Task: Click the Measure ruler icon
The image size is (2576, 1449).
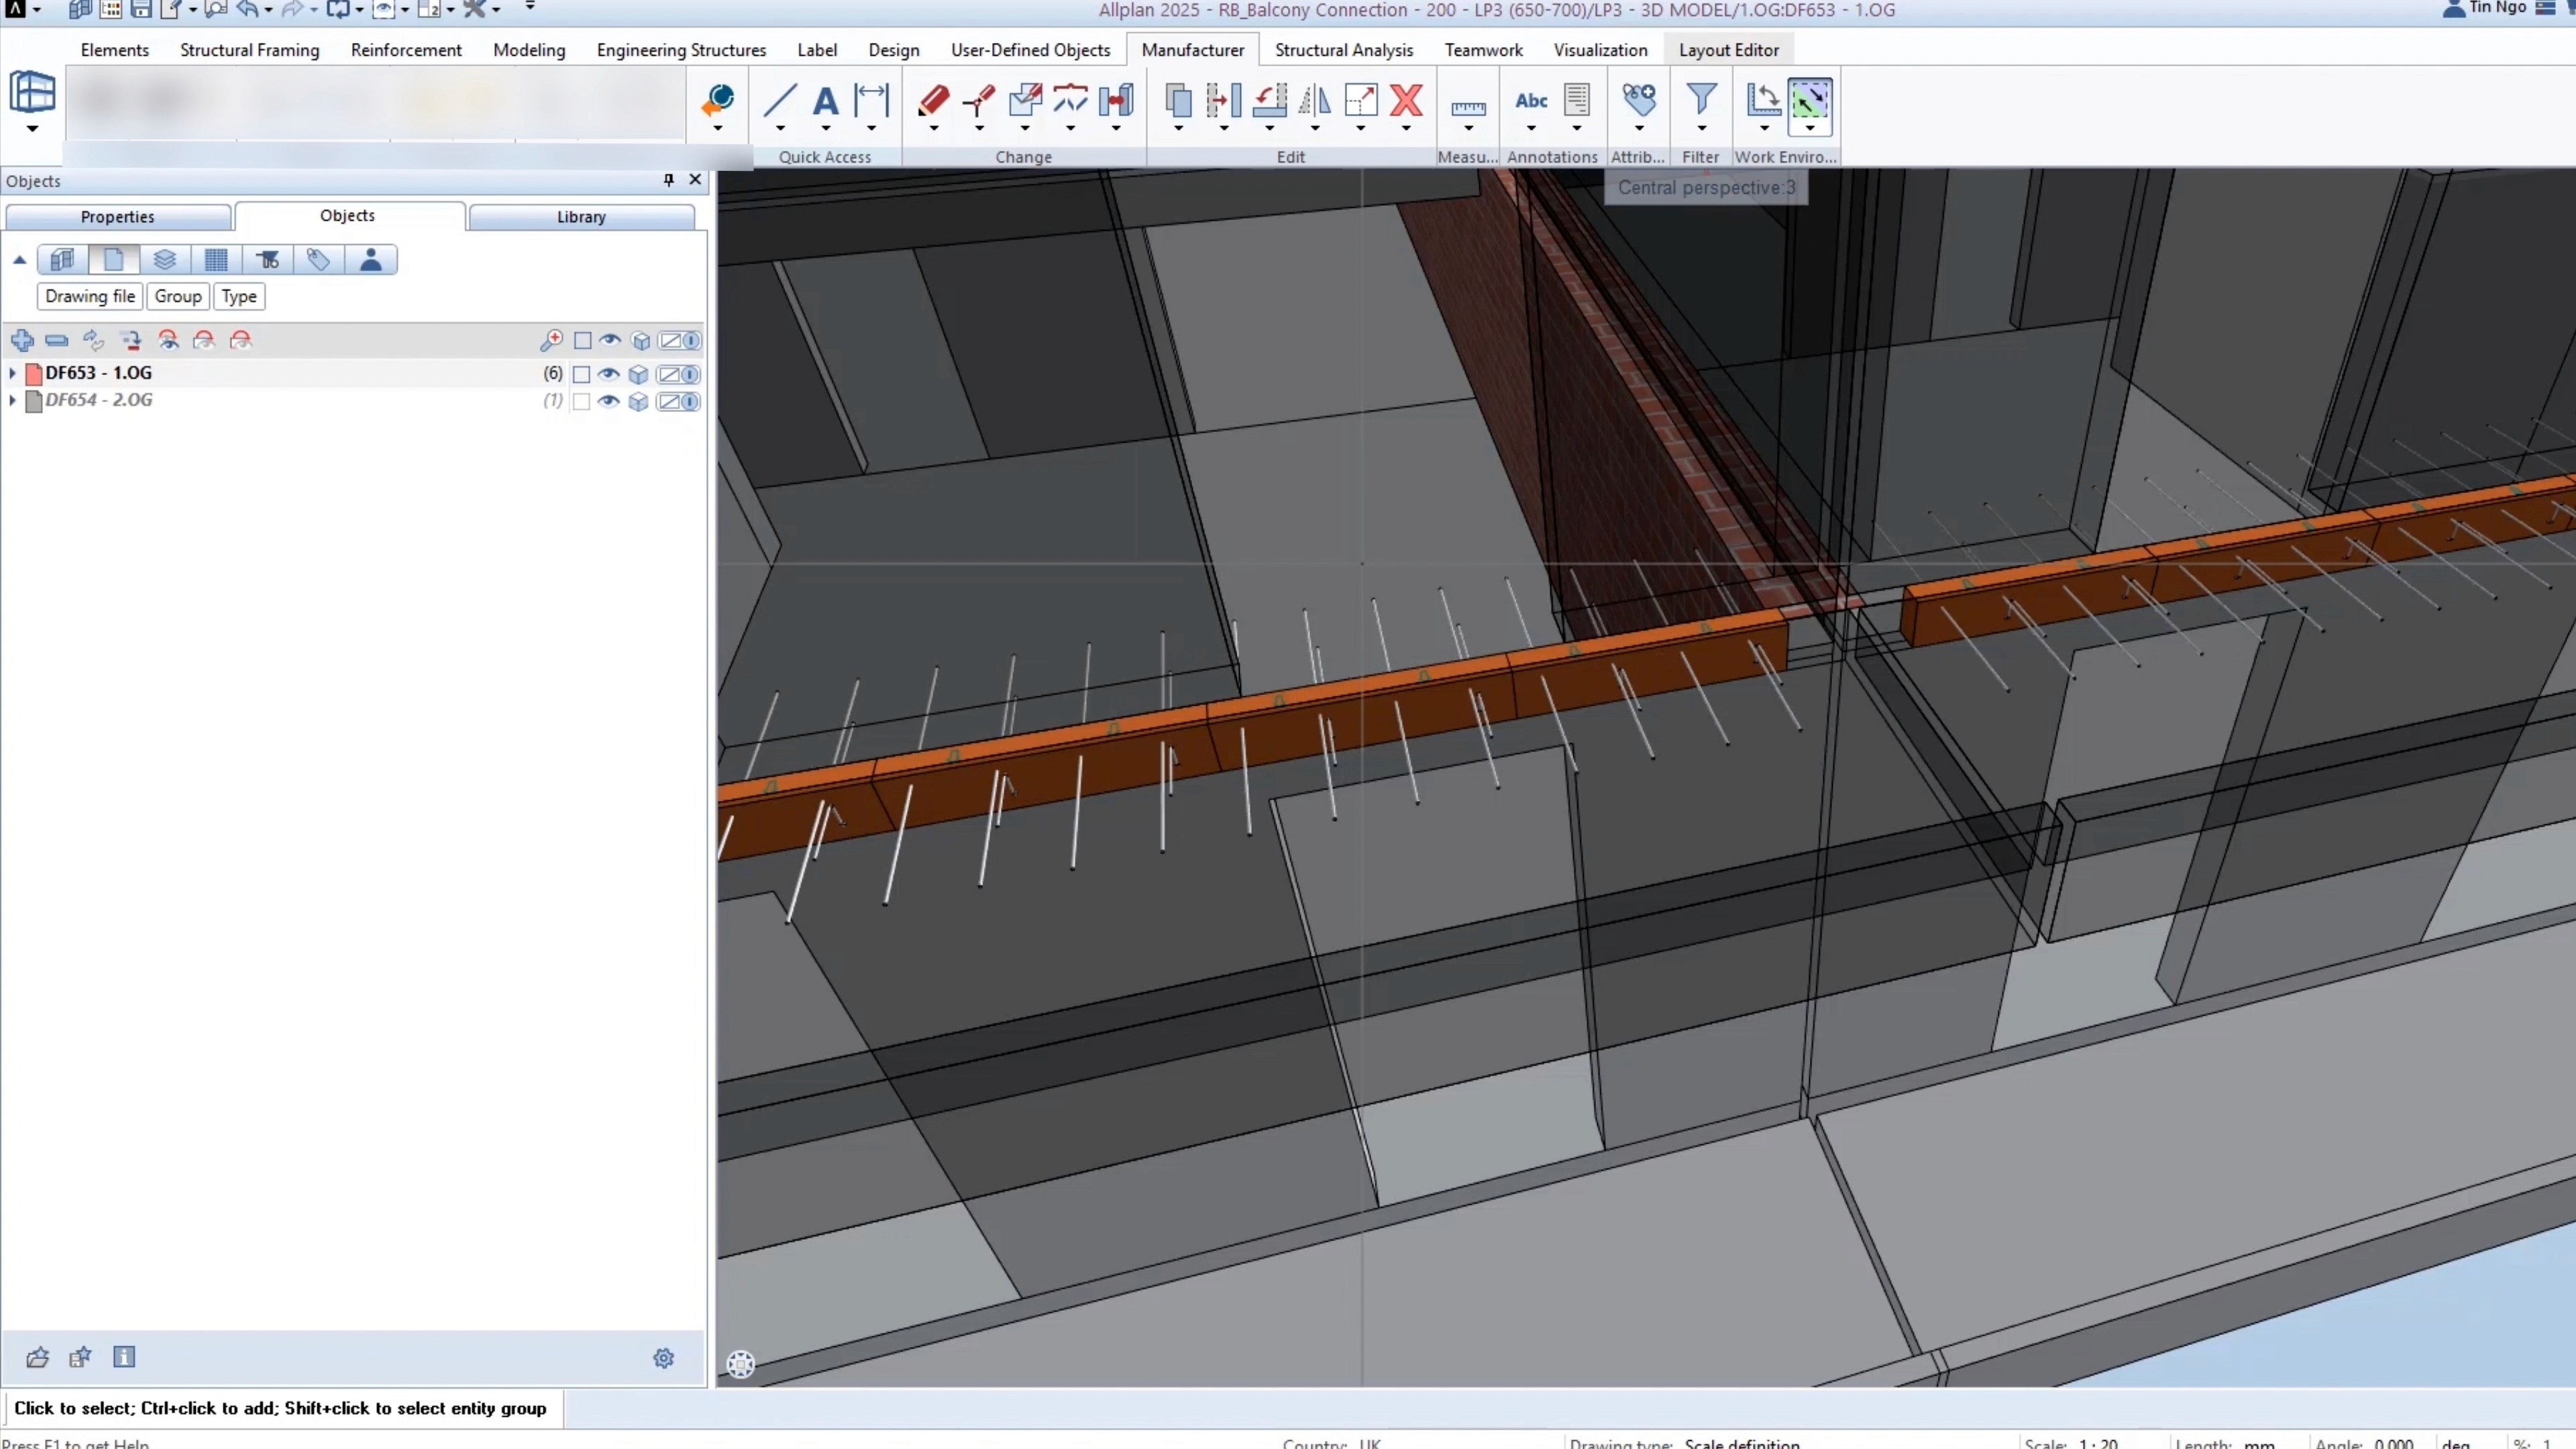Action: pos(1468,108)
